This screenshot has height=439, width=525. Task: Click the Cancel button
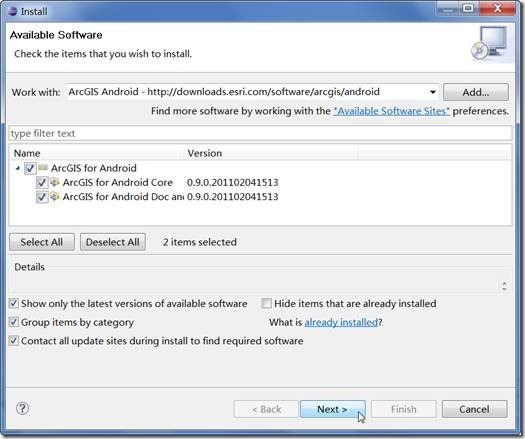click(474, 409)
